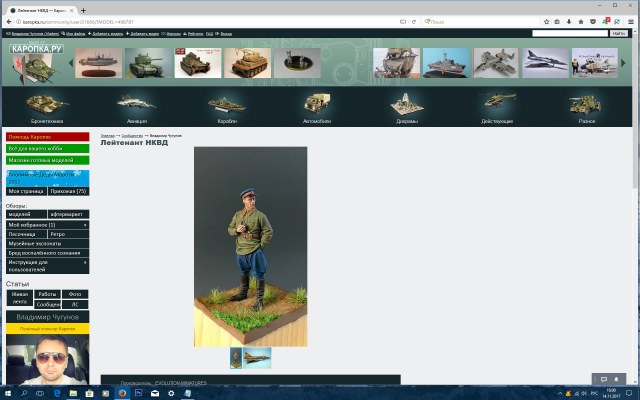Open the Действующие helicopter category
Viewport: 640px width, 400px height.
(497, 105)
